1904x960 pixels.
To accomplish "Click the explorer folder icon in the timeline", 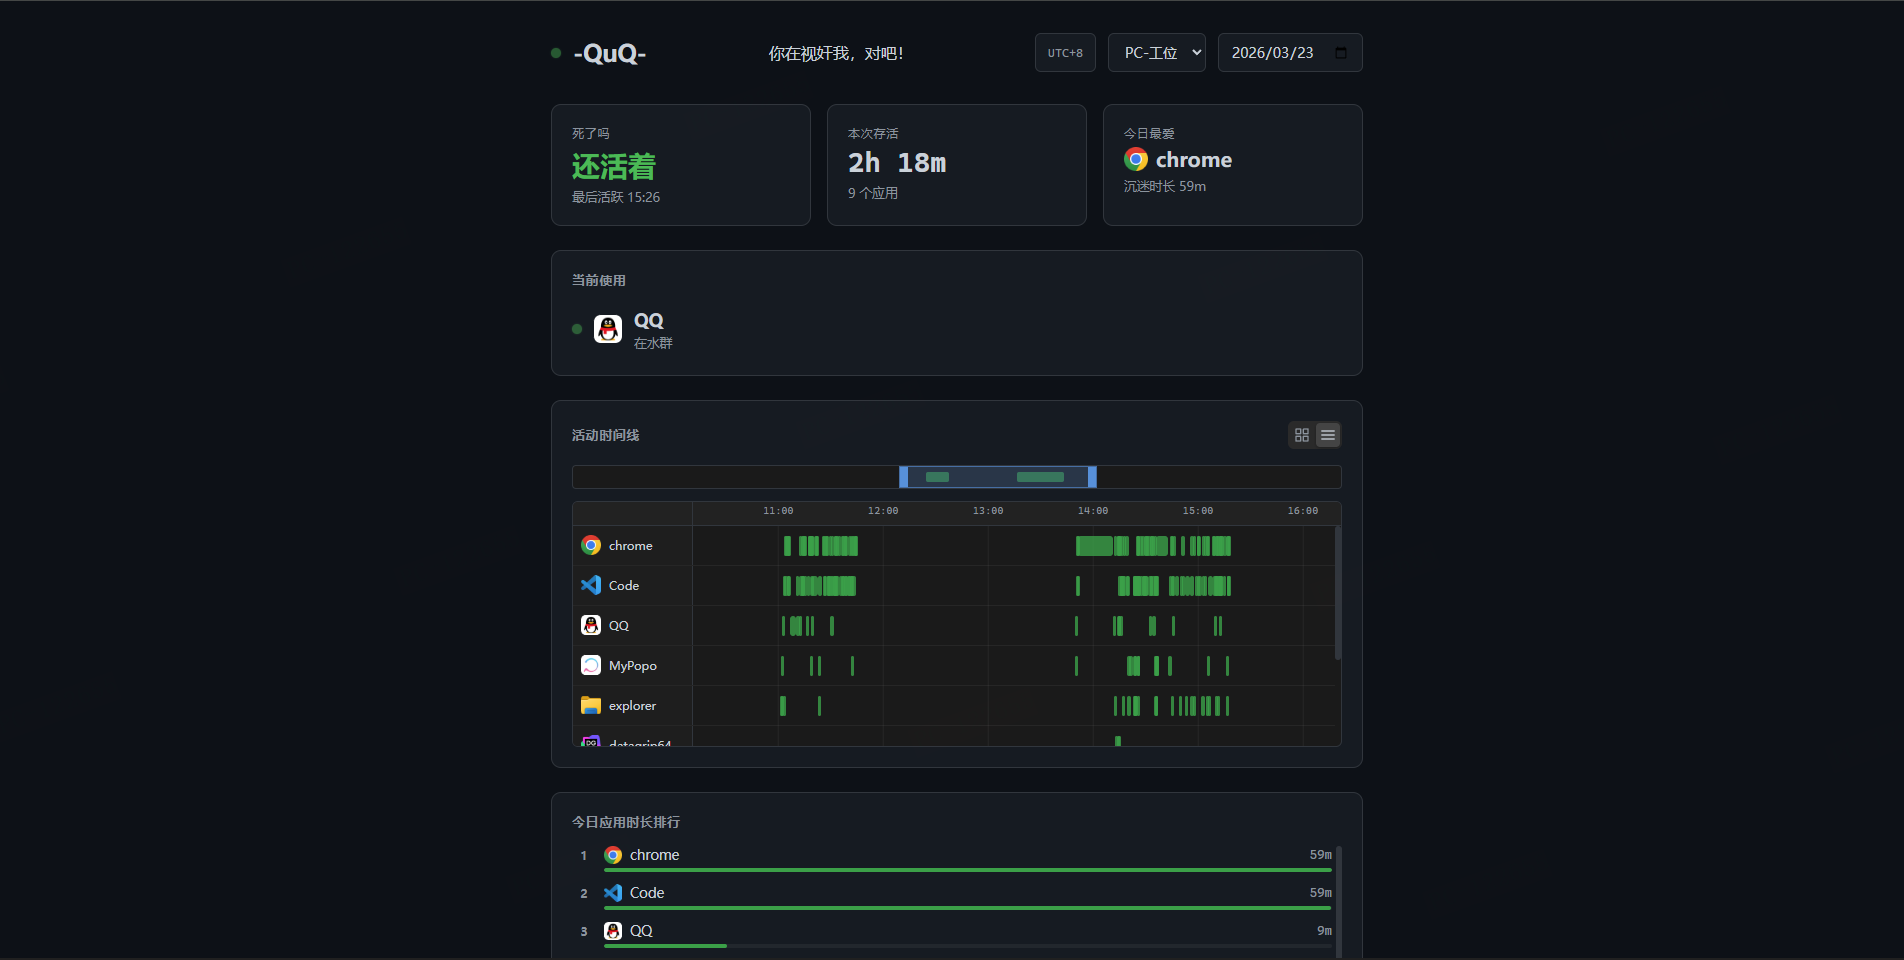I will 591,705.
